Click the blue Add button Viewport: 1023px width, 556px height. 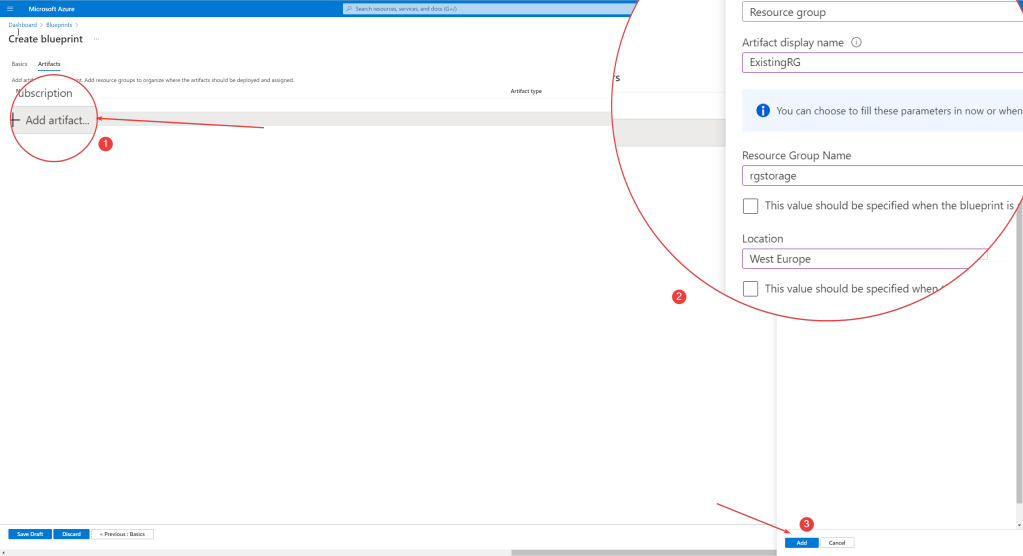(801, 542)
